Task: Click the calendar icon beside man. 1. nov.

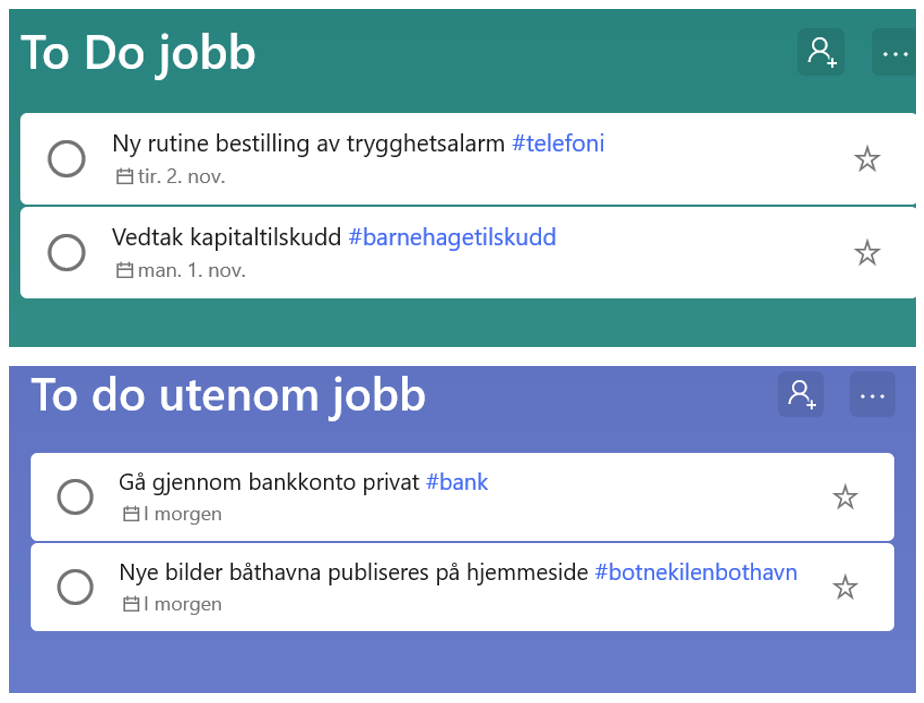Action: point(125,270)
